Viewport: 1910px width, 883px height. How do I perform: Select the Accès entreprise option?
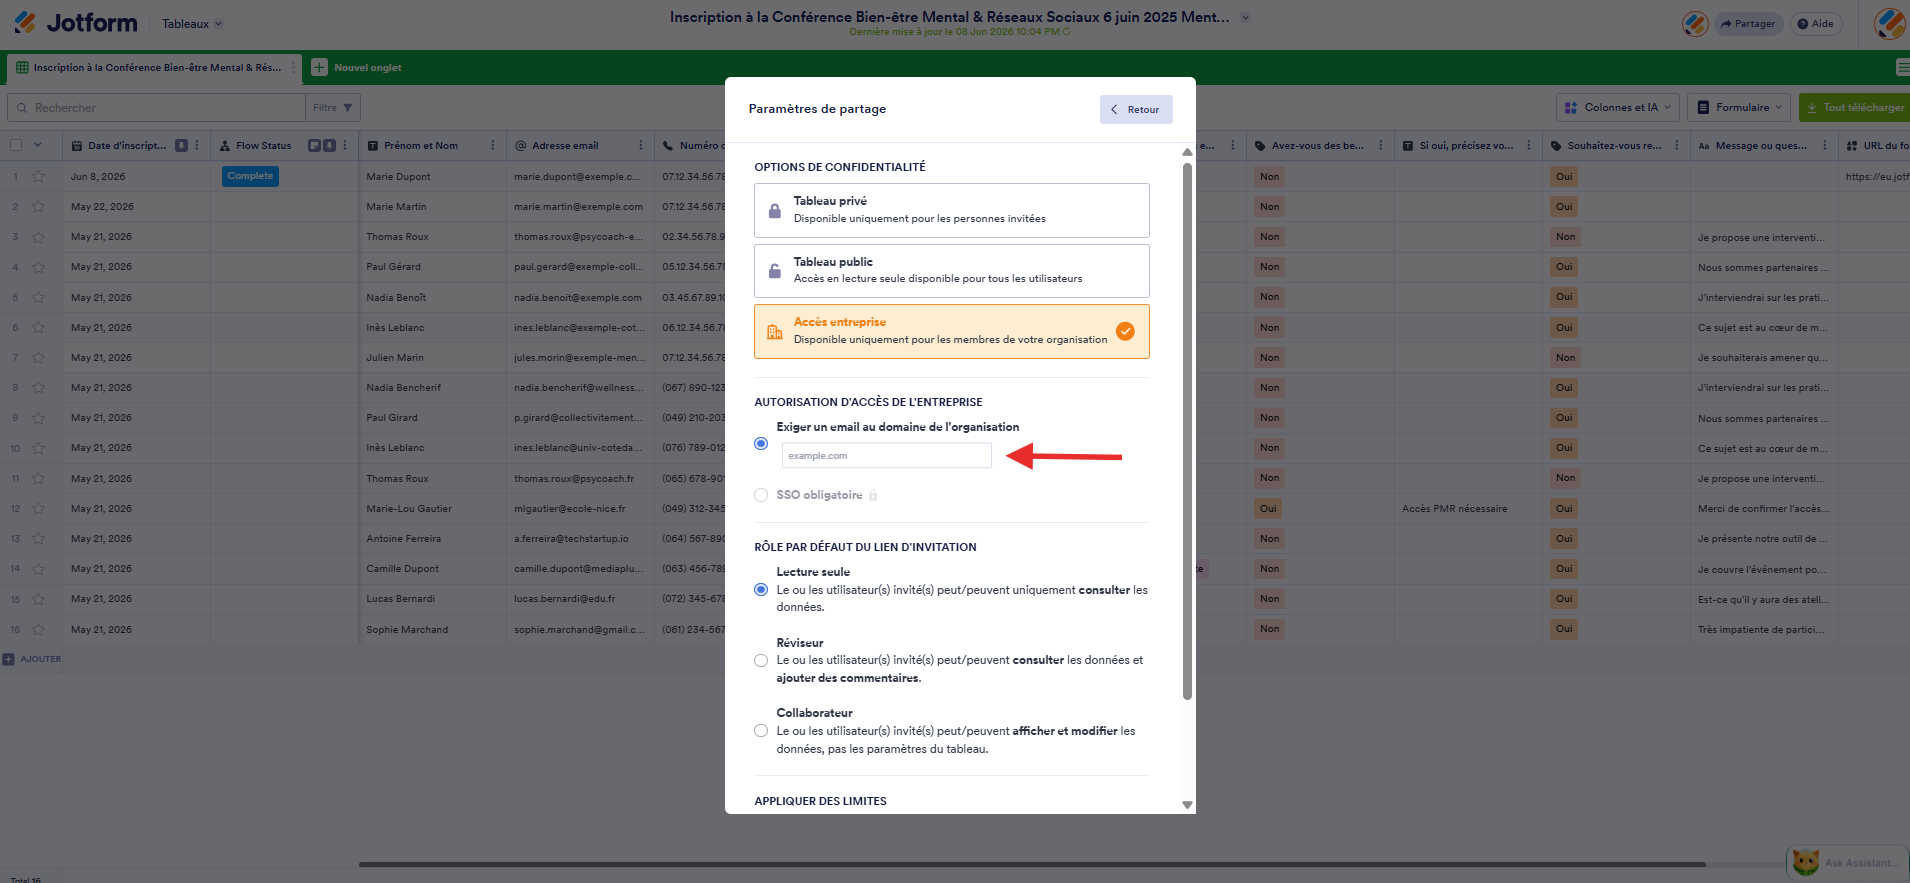pyautogui.click(x=951, y=331)
